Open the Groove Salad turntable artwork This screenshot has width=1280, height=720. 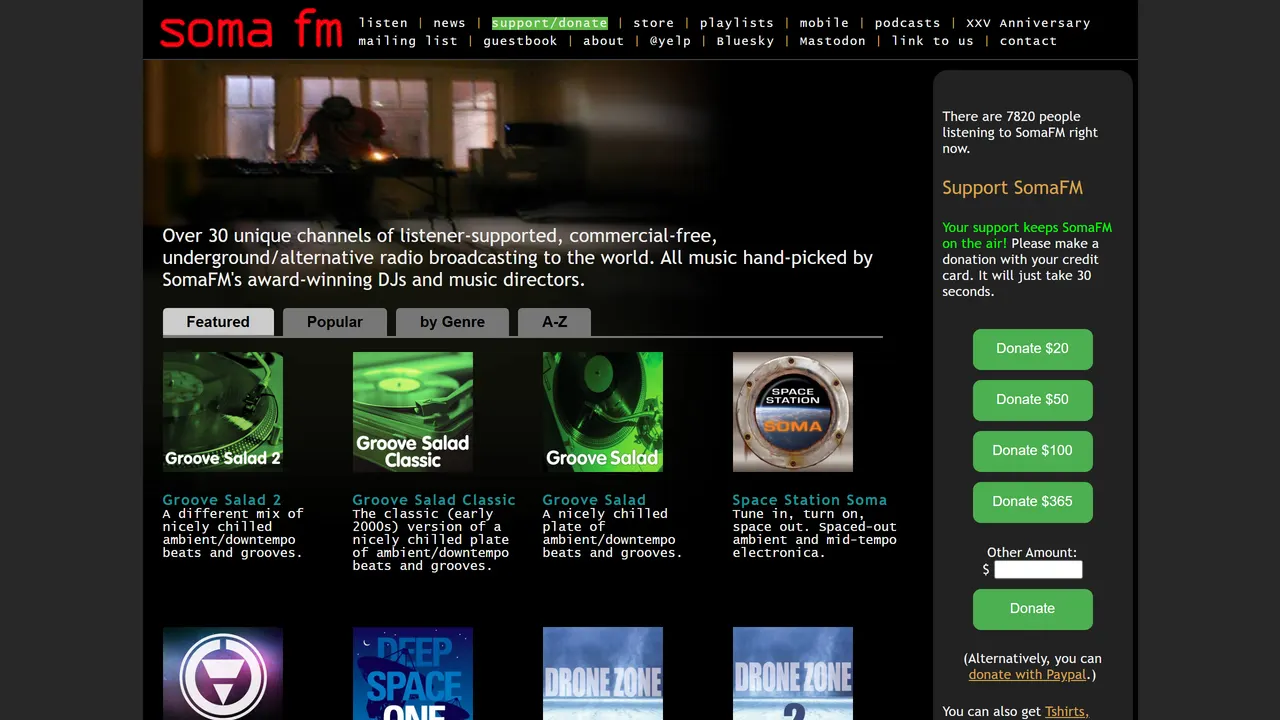click(x=603, y=412)
